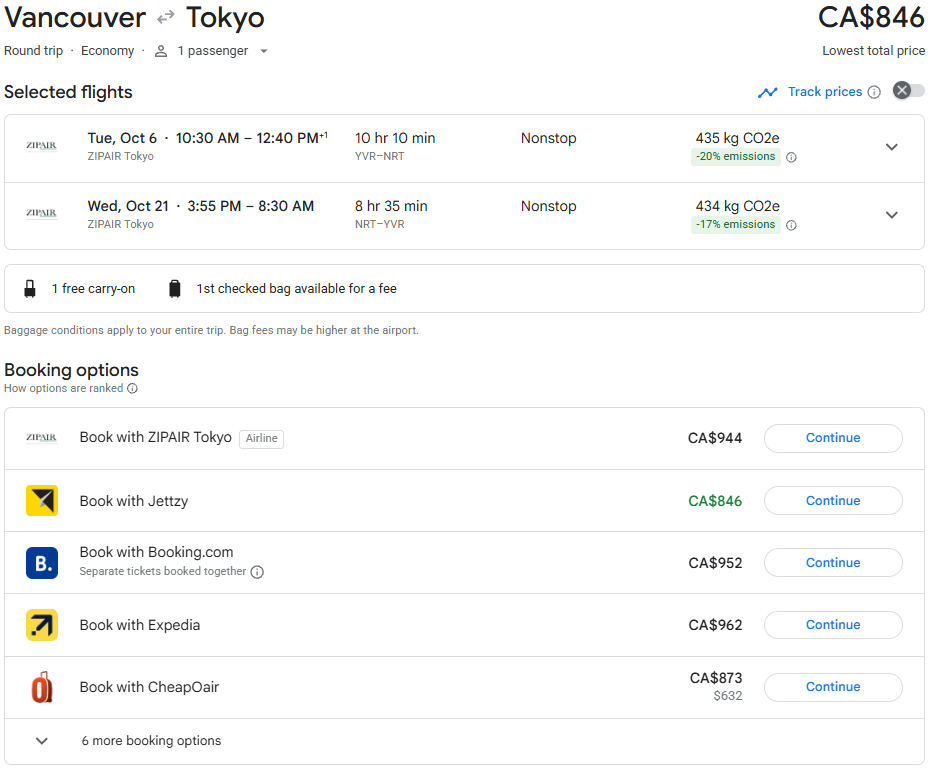
Task: Click the passenger person icon
Action: coord(161,51)
